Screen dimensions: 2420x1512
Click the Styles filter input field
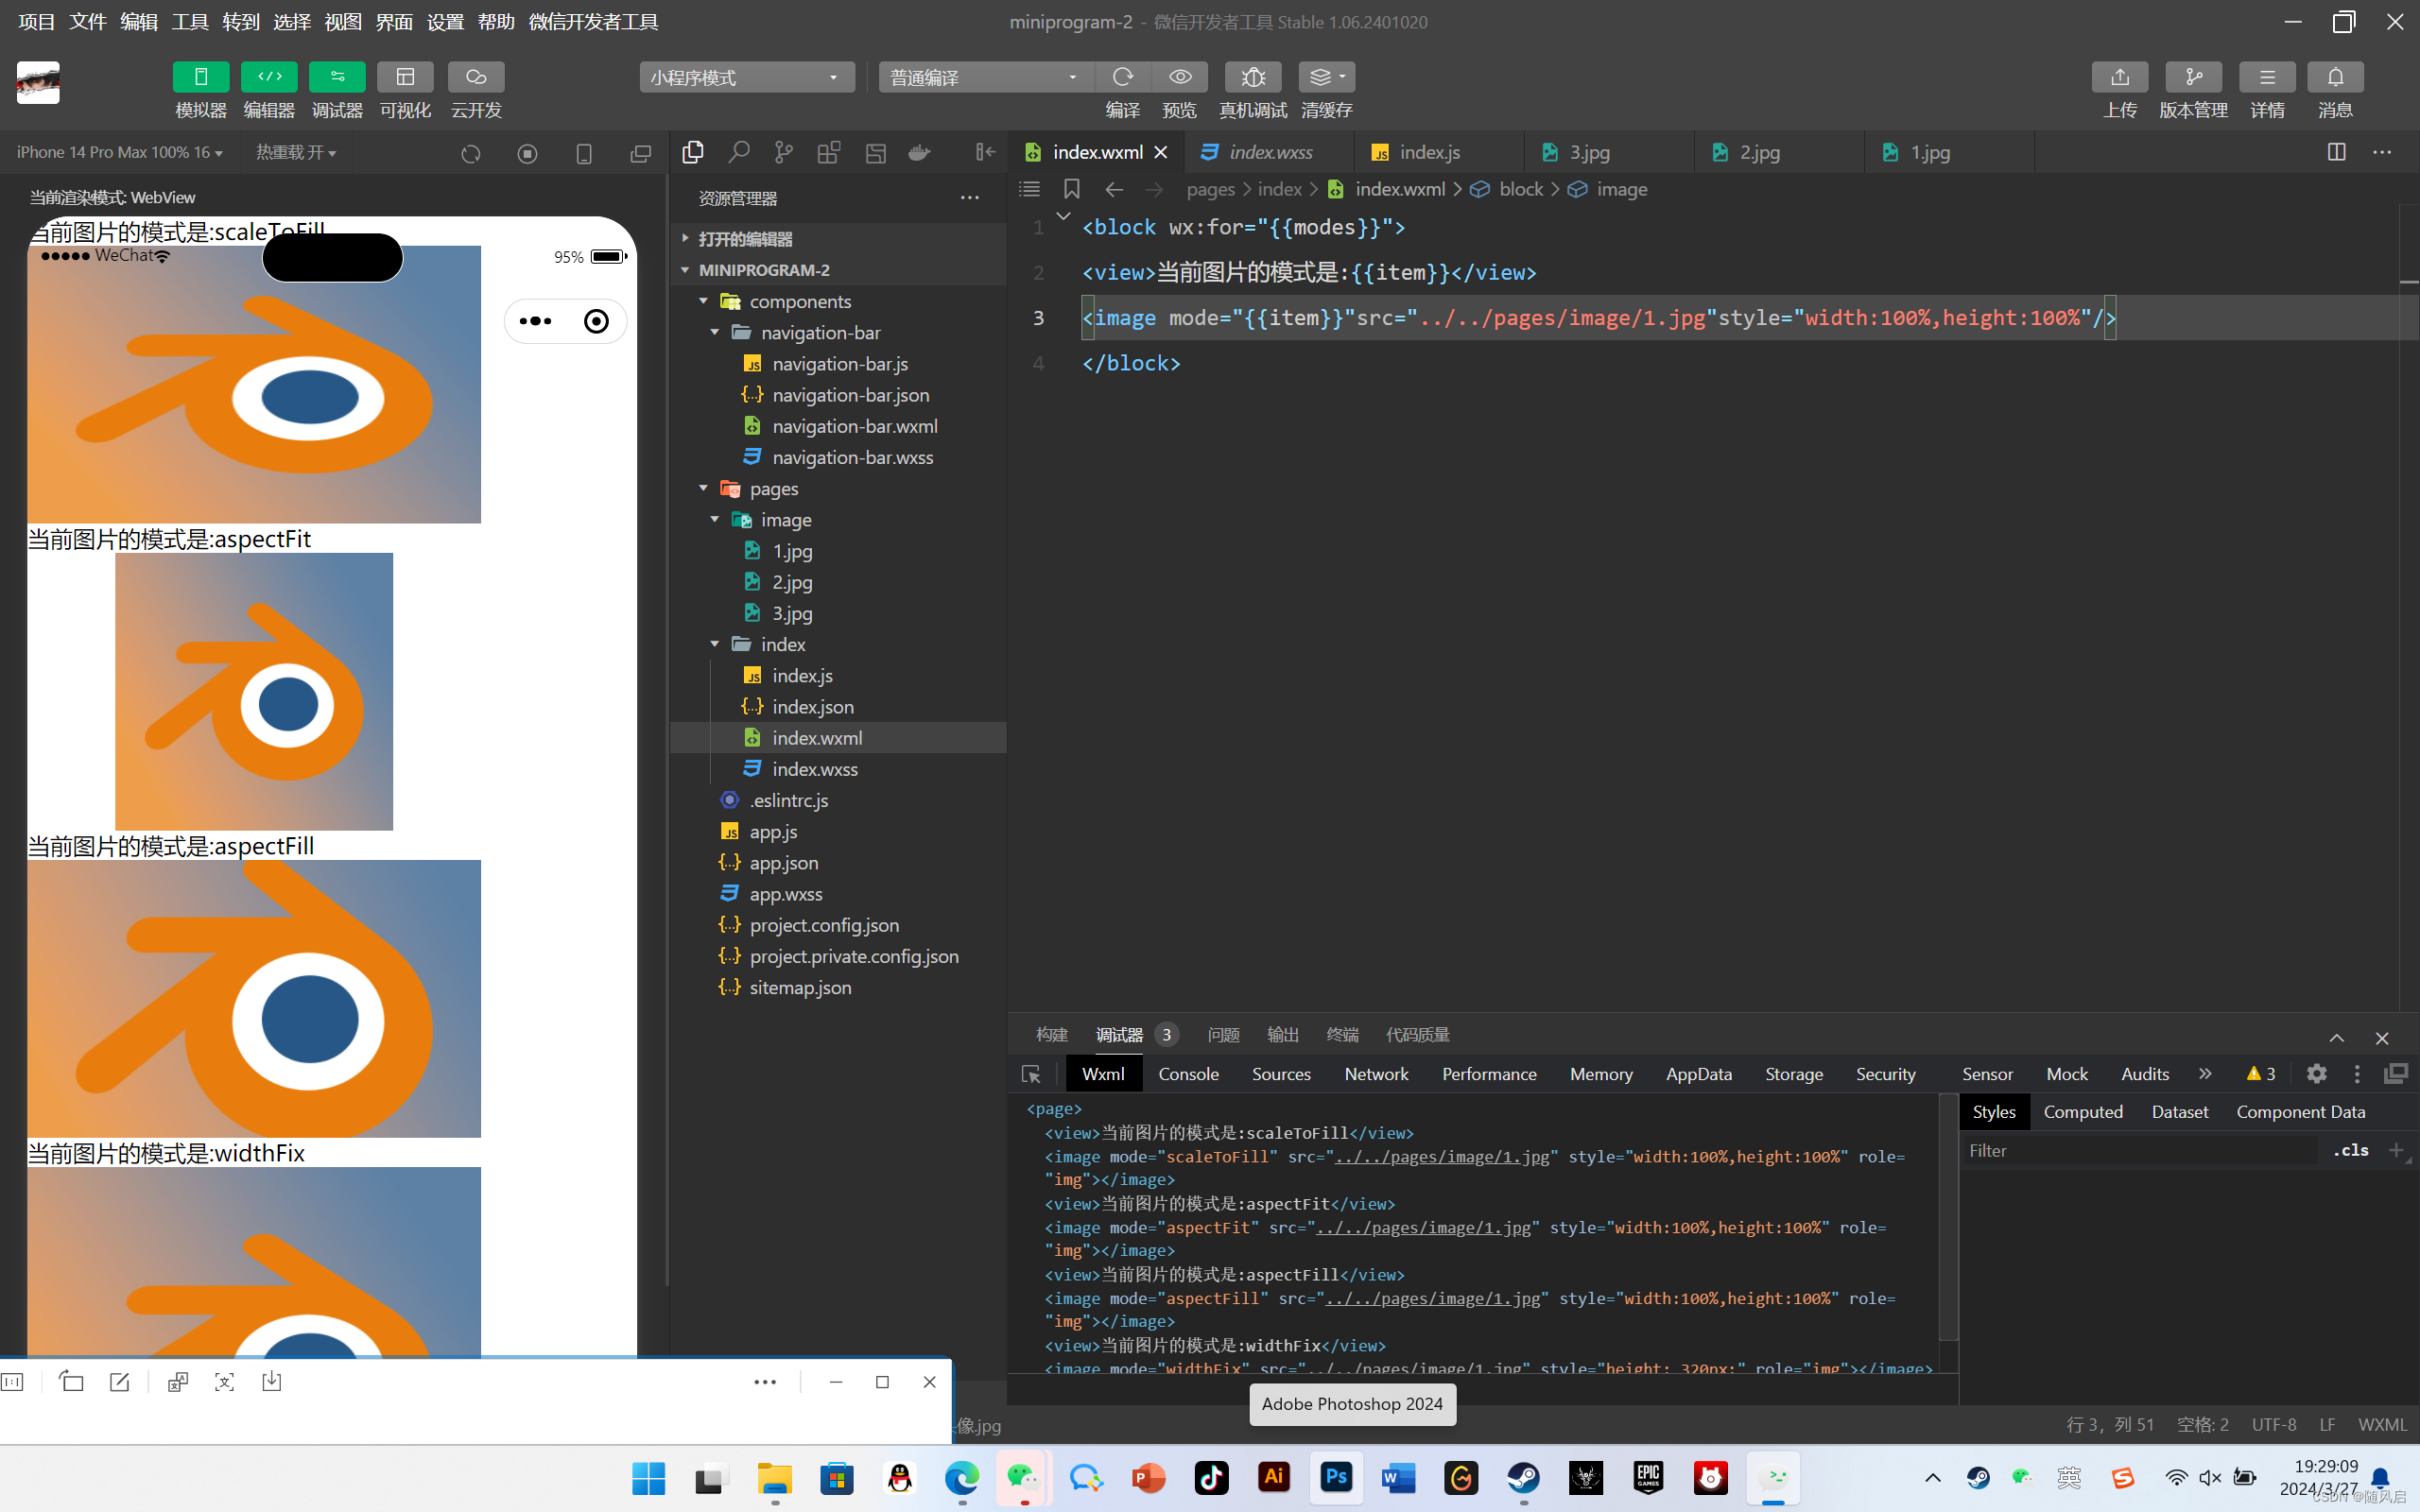tap(2140, 1150)
